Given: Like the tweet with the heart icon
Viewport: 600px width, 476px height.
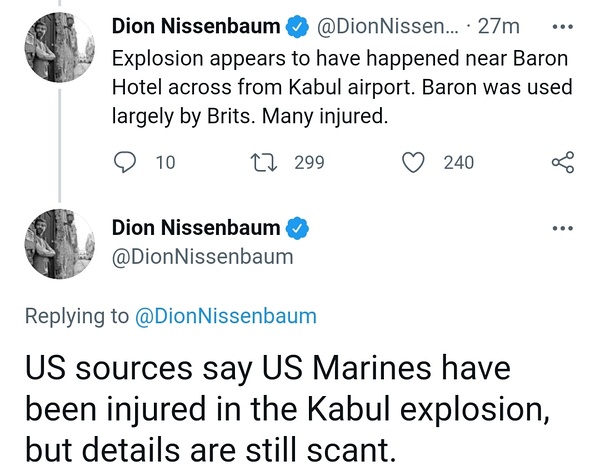Looking at the screenshot, I should point(414,162).
